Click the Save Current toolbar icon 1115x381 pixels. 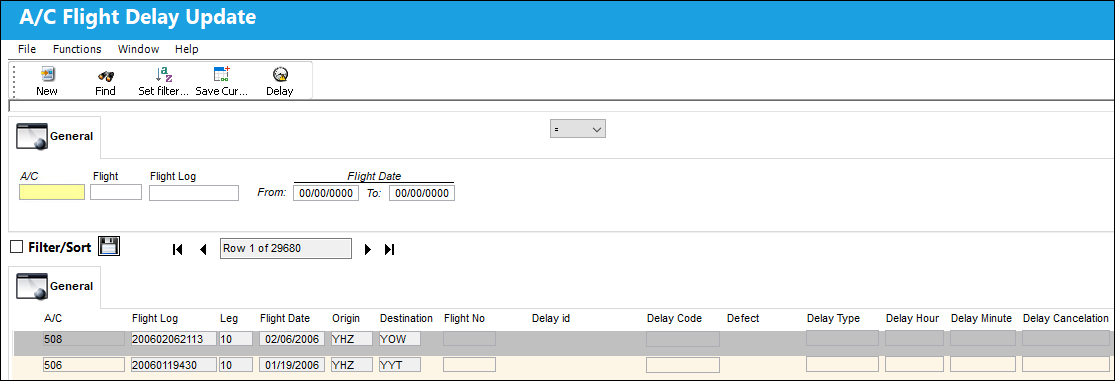[x=222, y=75]
